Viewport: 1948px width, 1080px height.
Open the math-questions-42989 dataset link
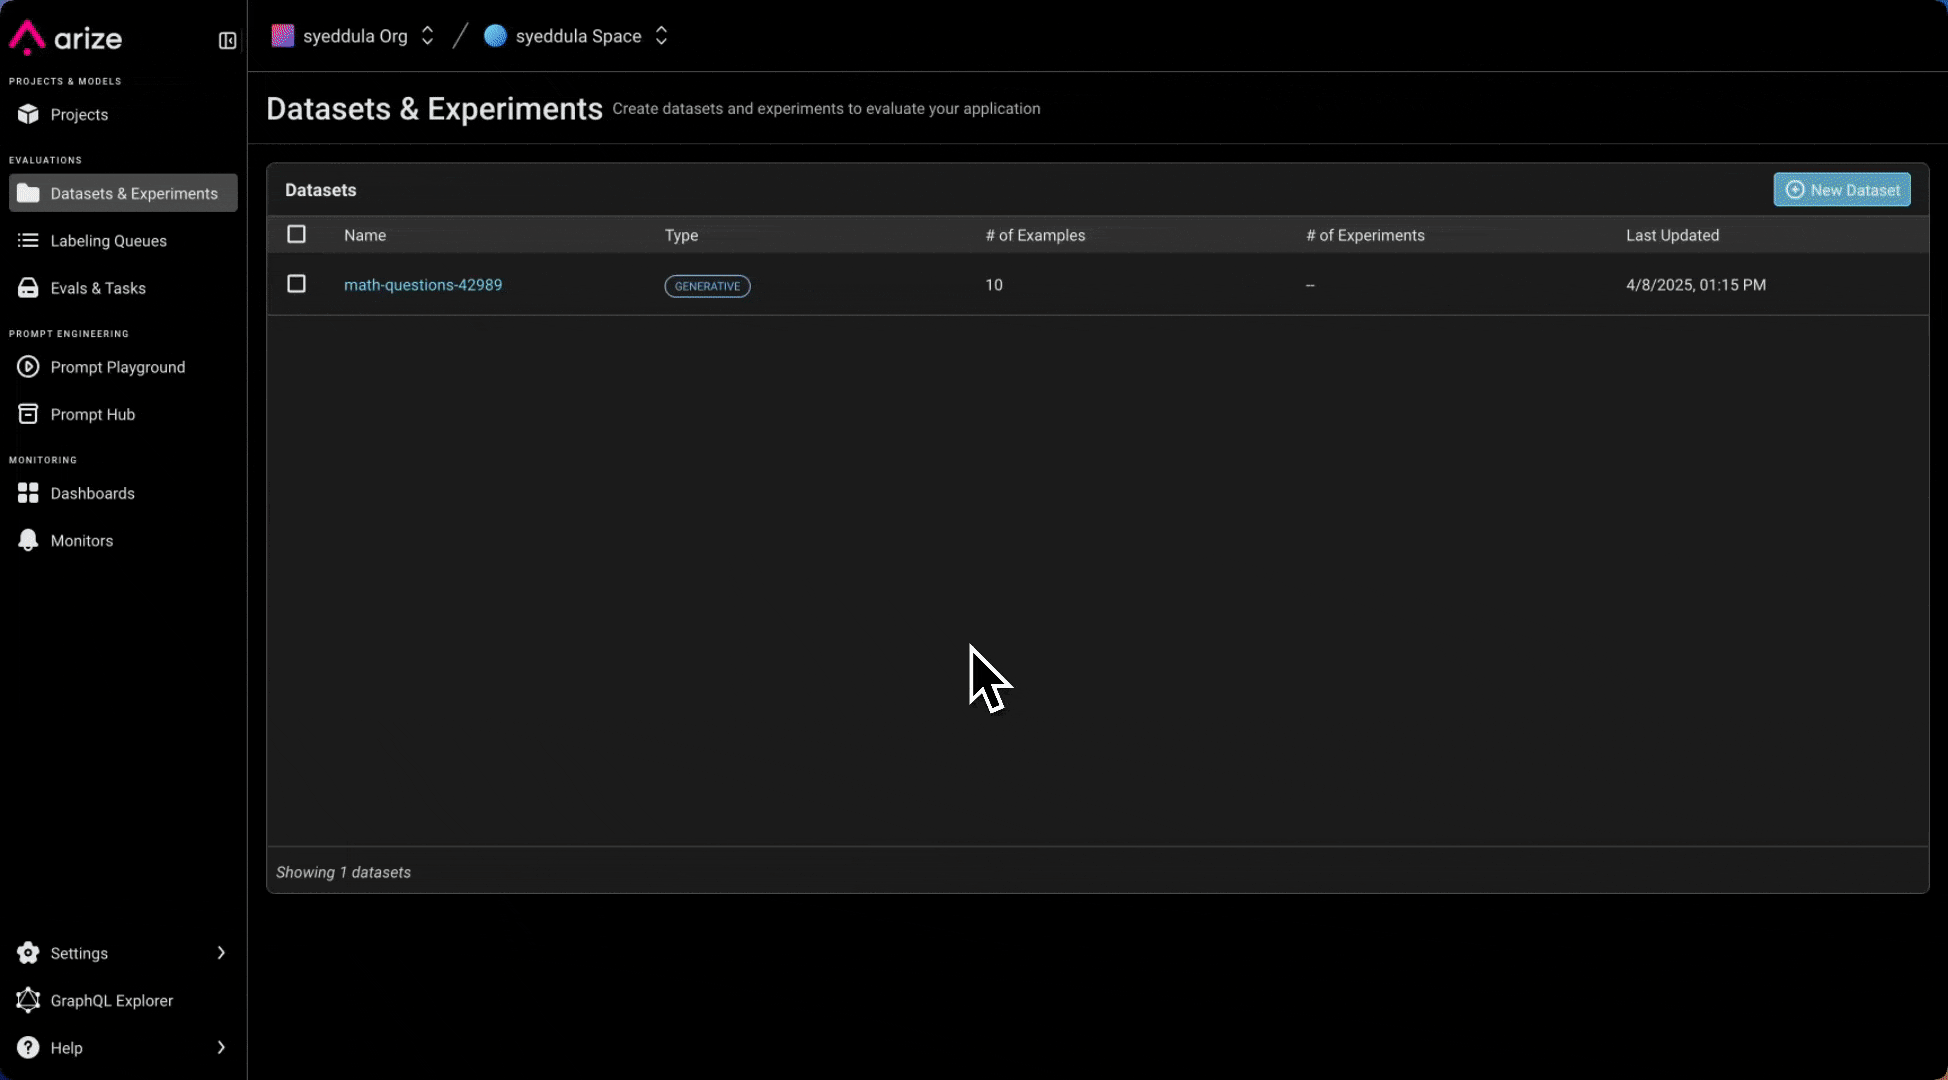click(x=423, y=285)
